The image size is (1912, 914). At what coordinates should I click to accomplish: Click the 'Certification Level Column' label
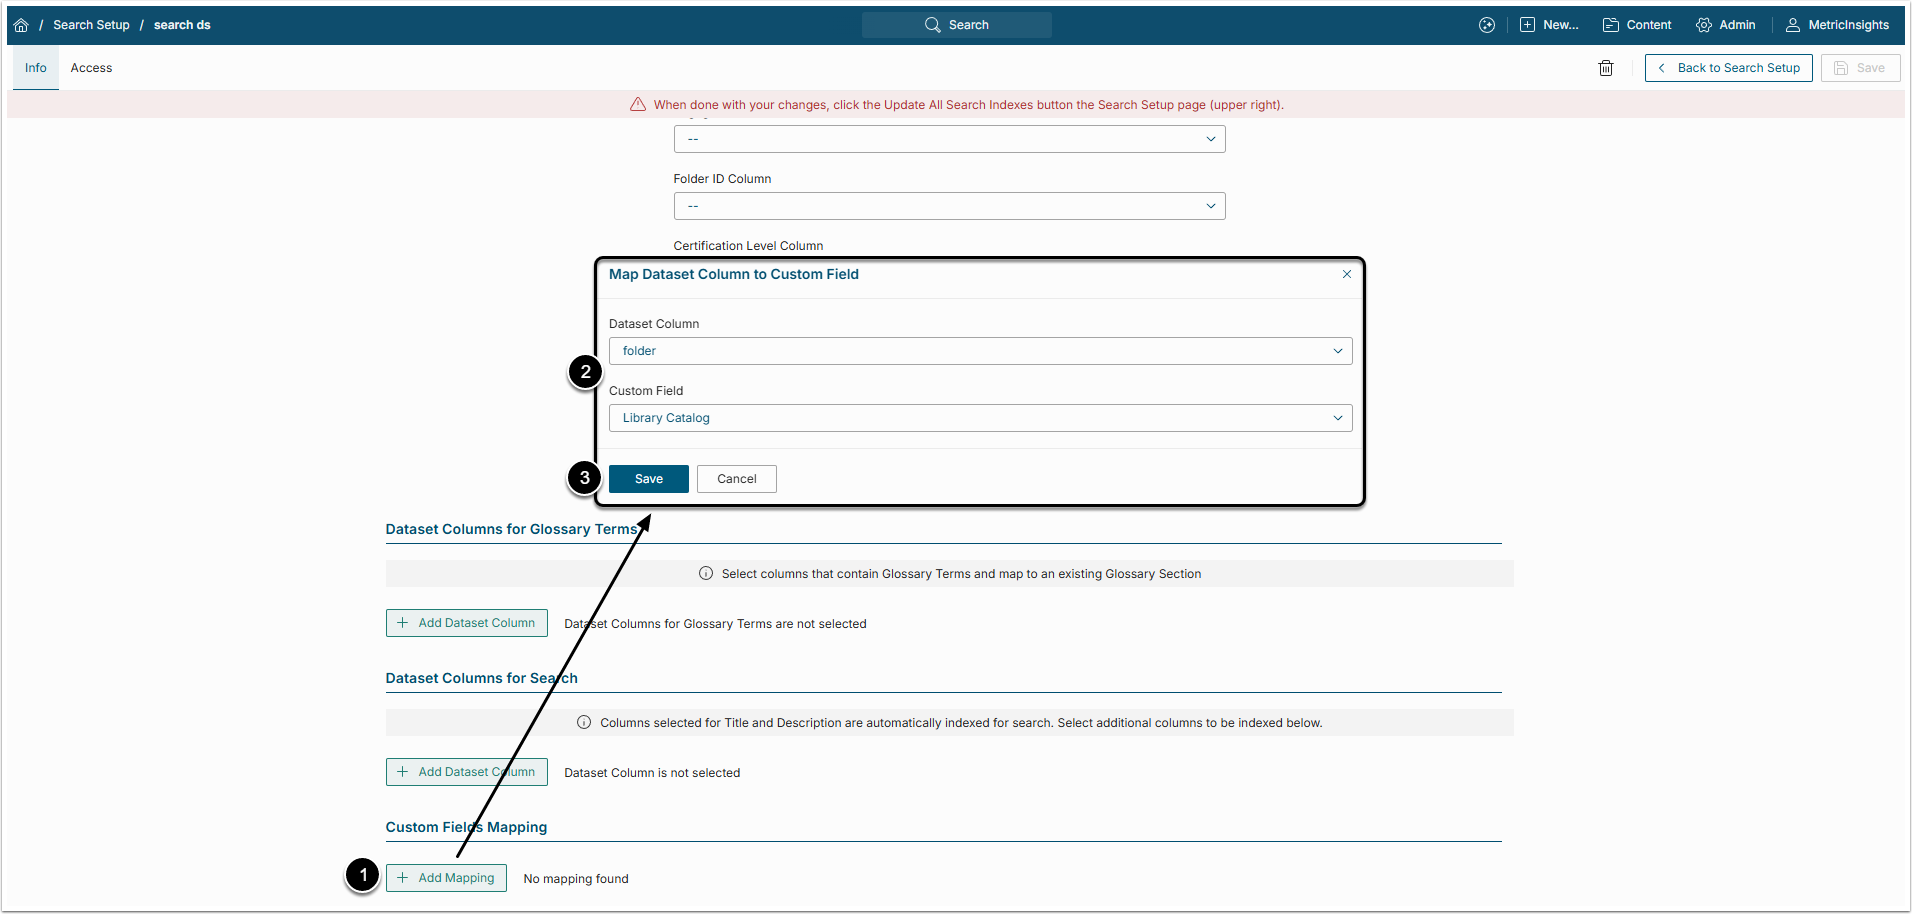pos(749,246)
